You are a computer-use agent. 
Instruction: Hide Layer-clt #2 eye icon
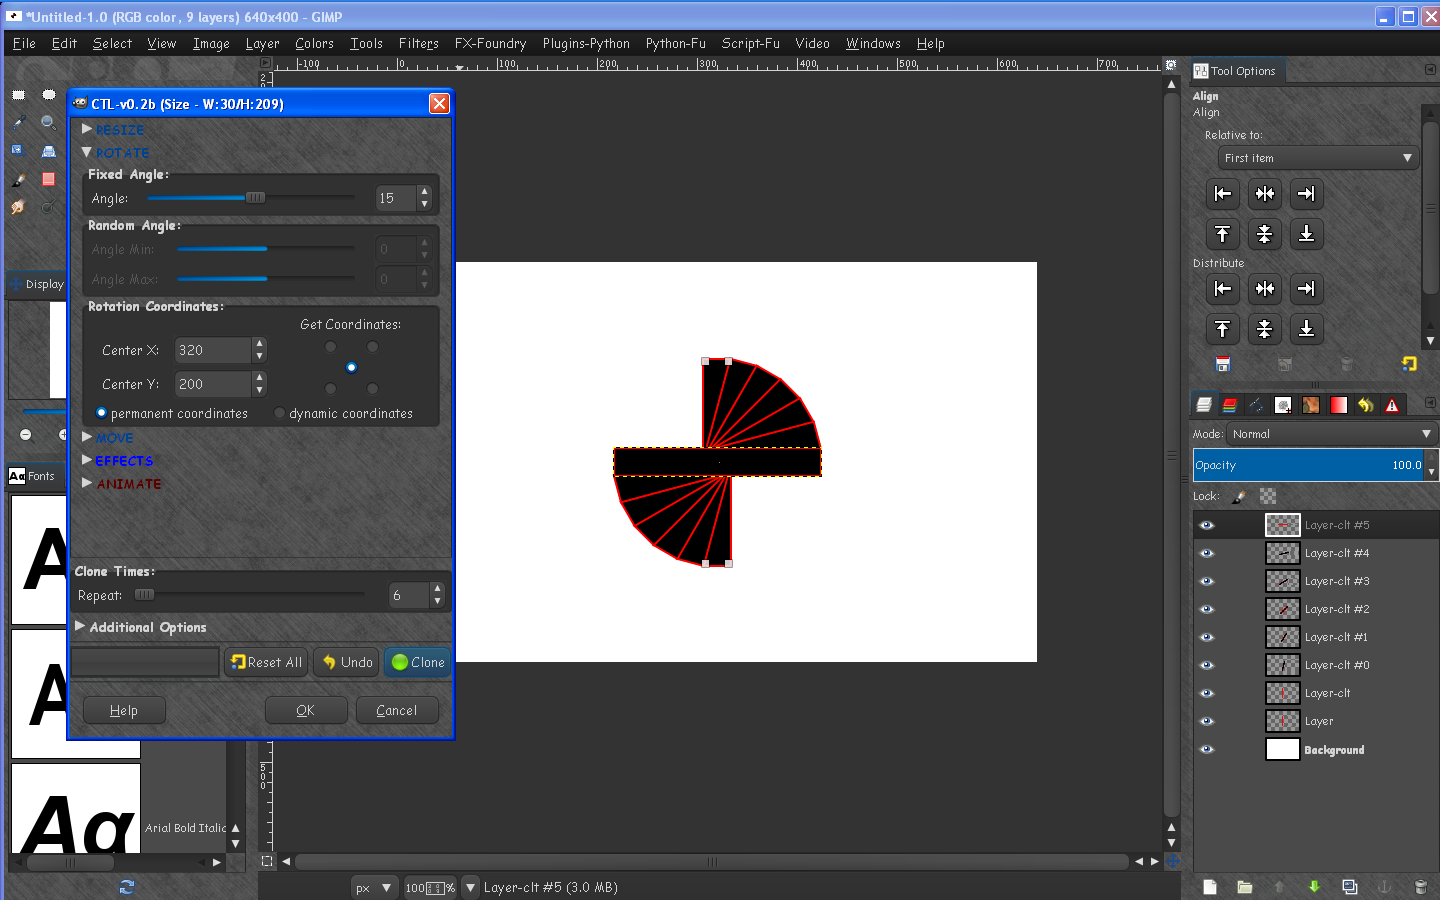pyautogui.click(x=1207, y=609)
